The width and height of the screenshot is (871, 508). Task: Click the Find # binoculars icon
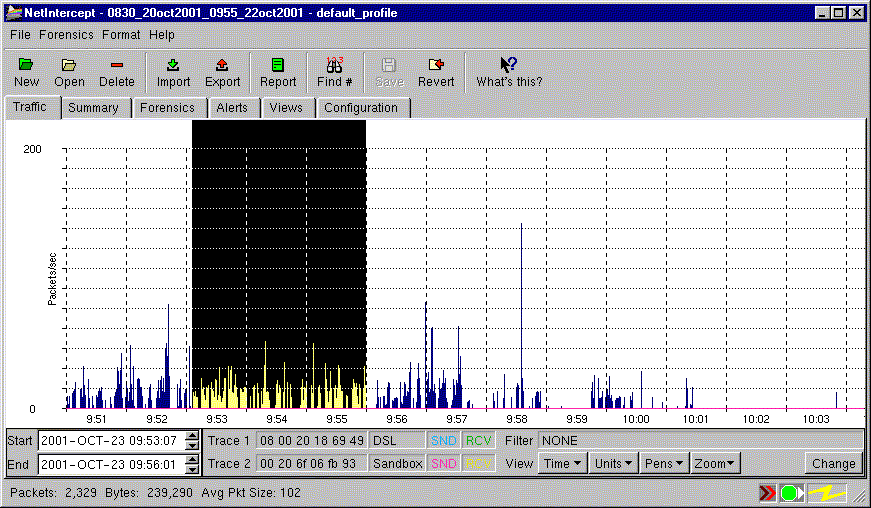[x=334, y=65]
